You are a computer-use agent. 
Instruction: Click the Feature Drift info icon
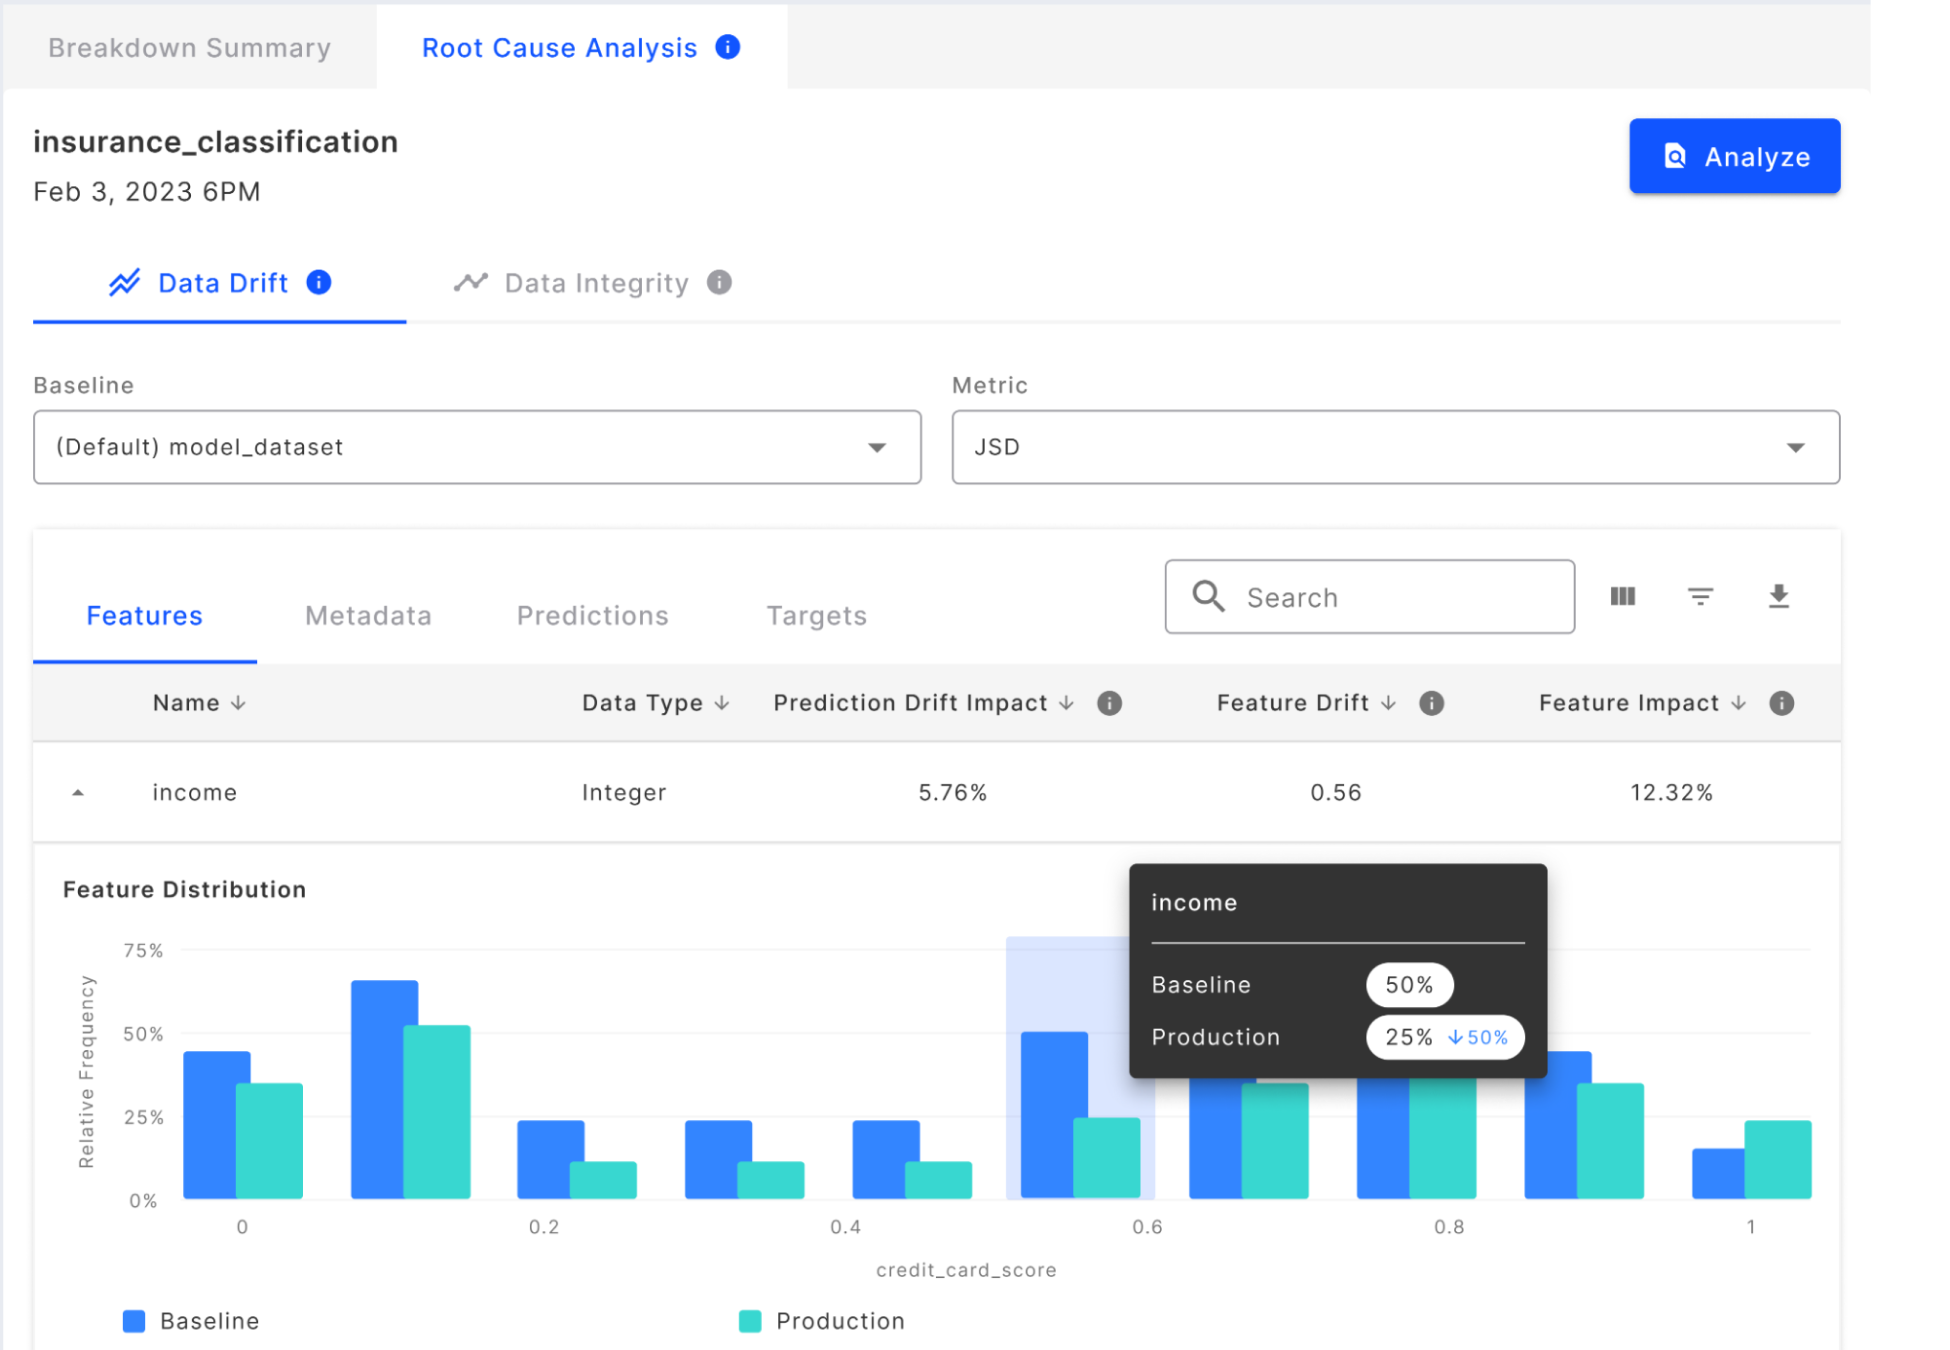(x=1431, y=703)
